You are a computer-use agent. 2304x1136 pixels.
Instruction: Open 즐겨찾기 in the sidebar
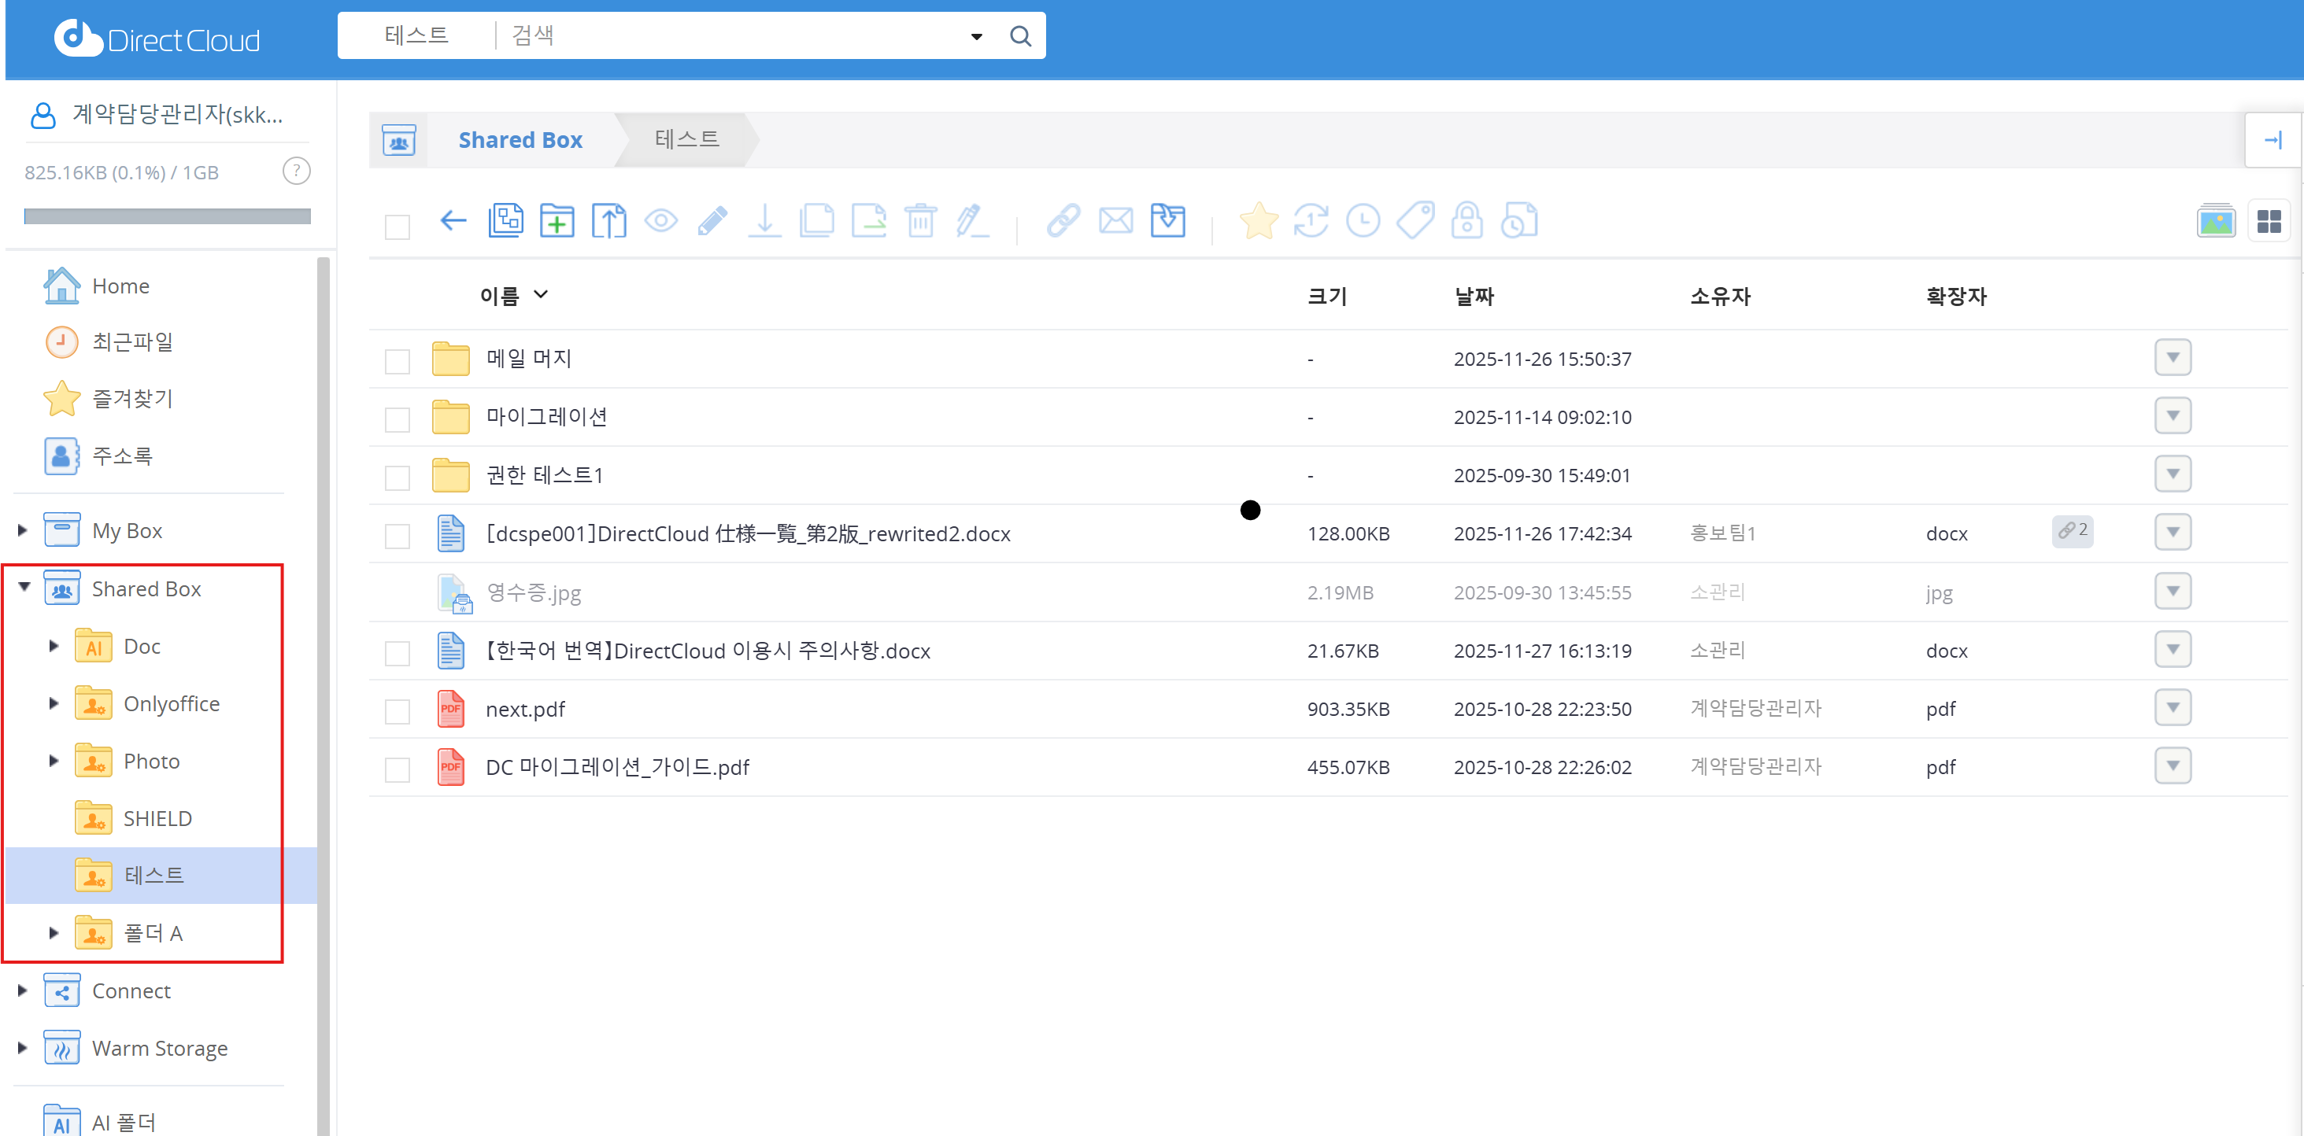pyautogui.click(x=132, y=398)
